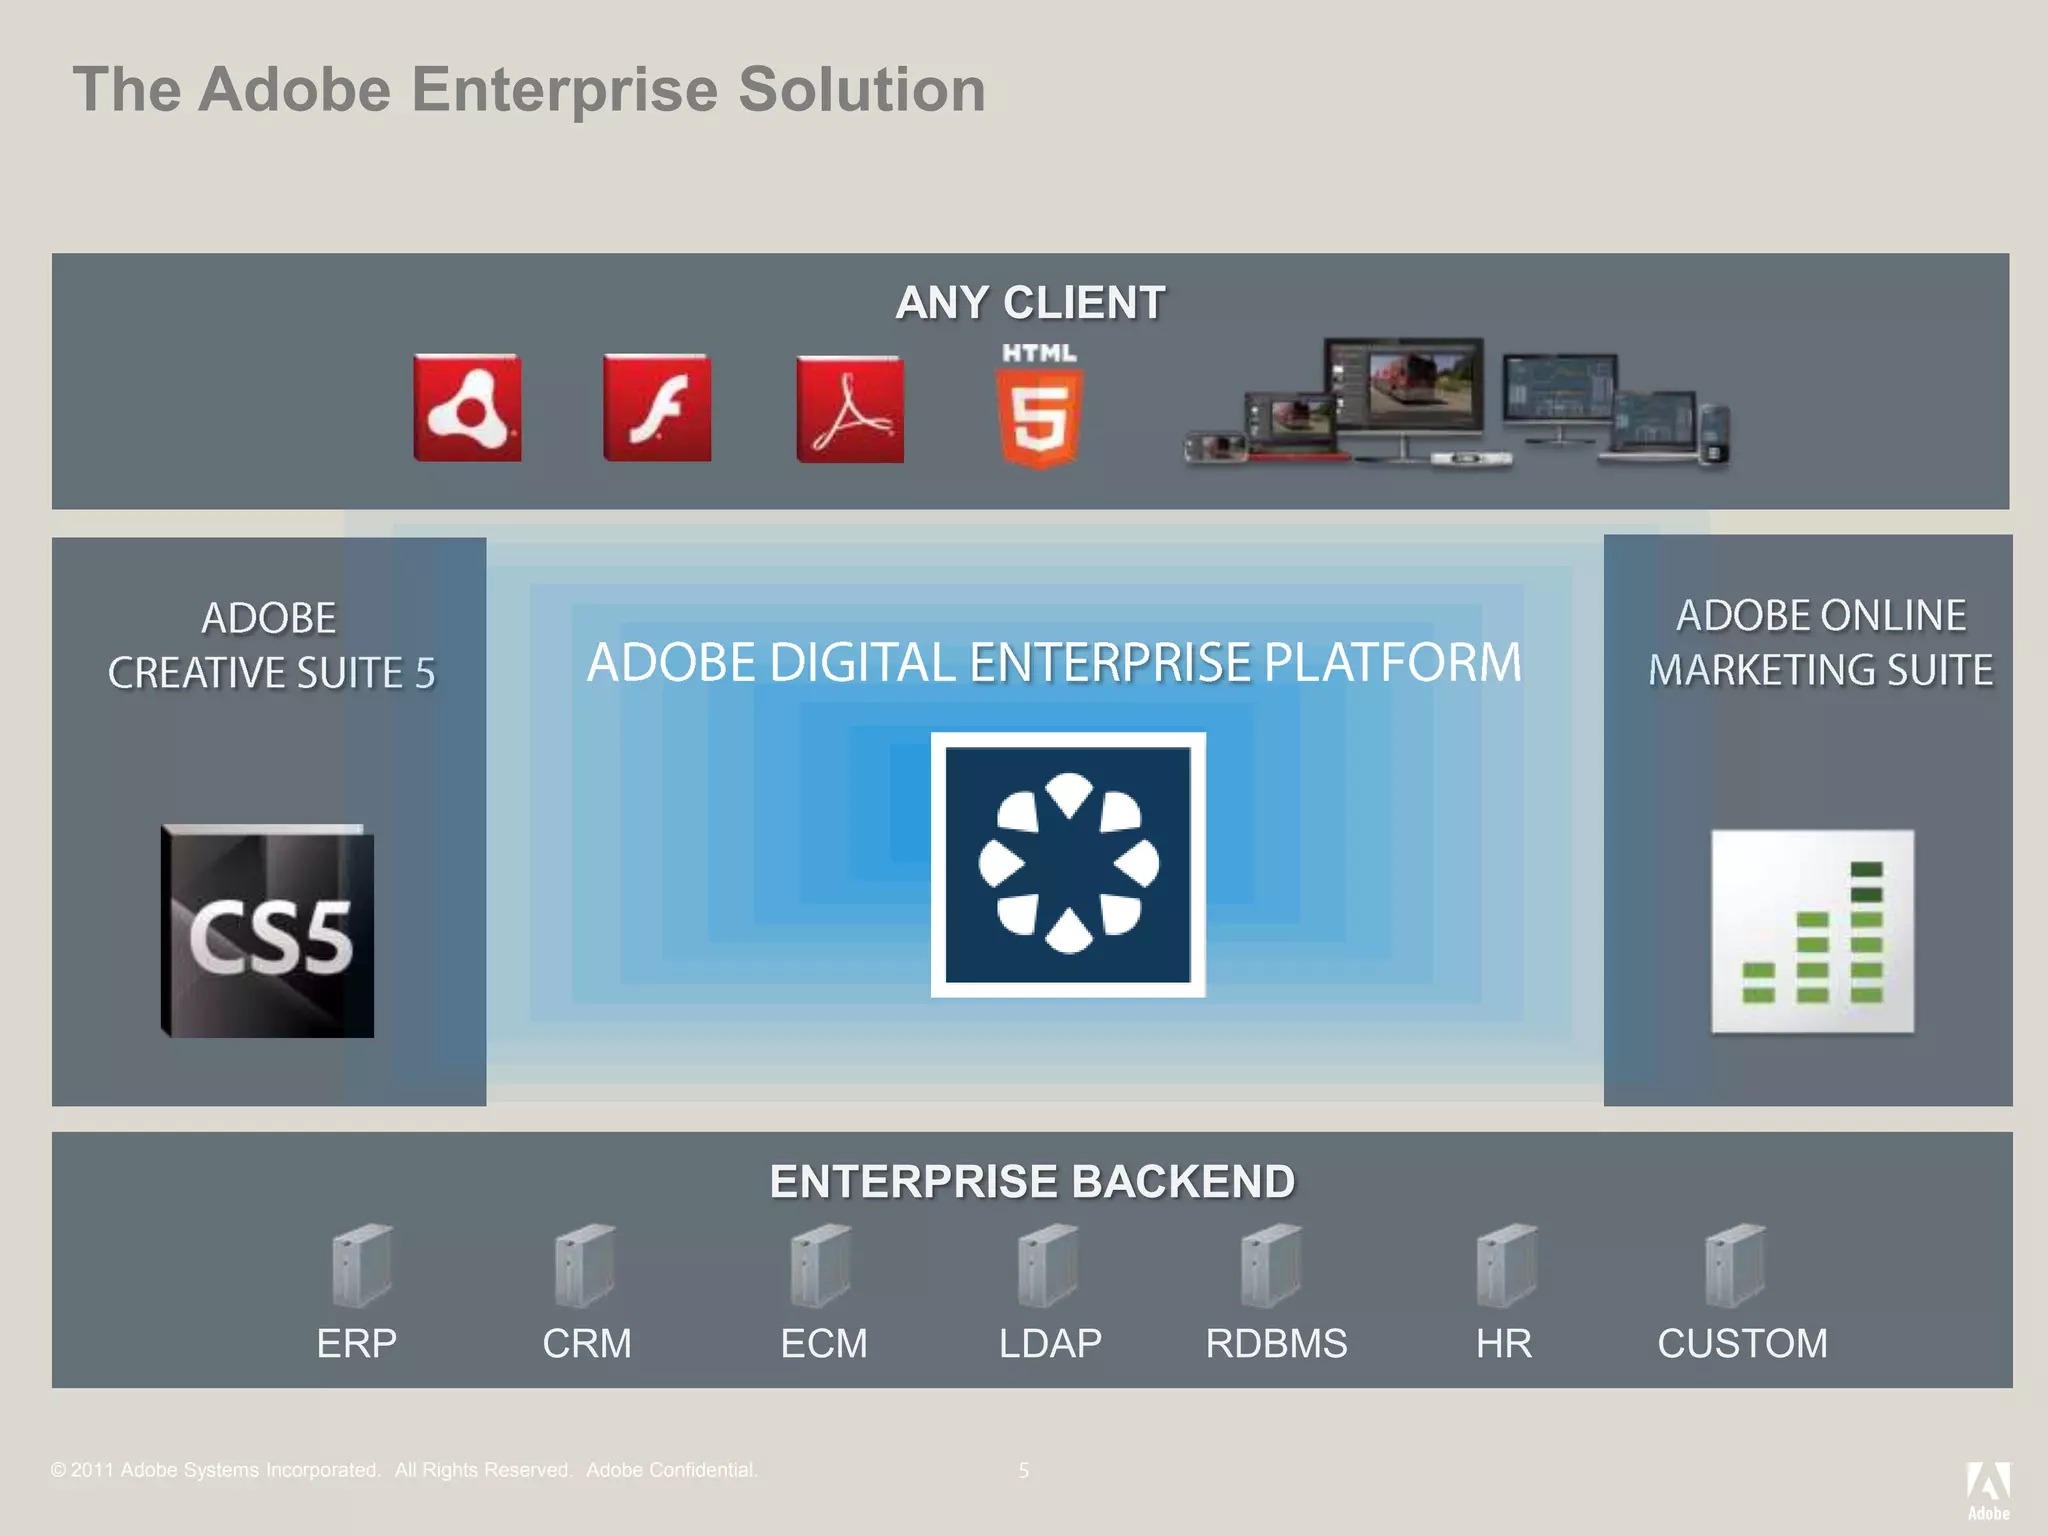Click the CUSTOM label
Image resolution: width=2048 pixels, height=1536 pixels.
[1742, 1343]
